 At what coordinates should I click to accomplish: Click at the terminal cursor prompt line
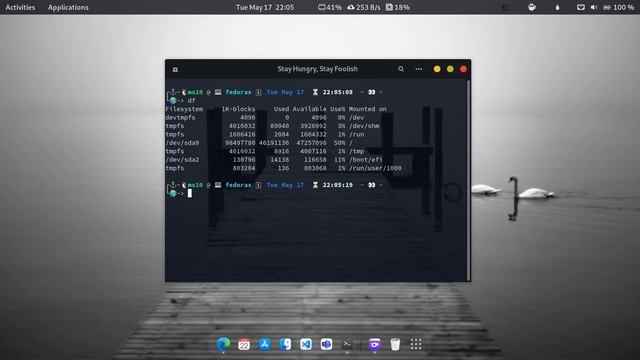click(190, 193)
